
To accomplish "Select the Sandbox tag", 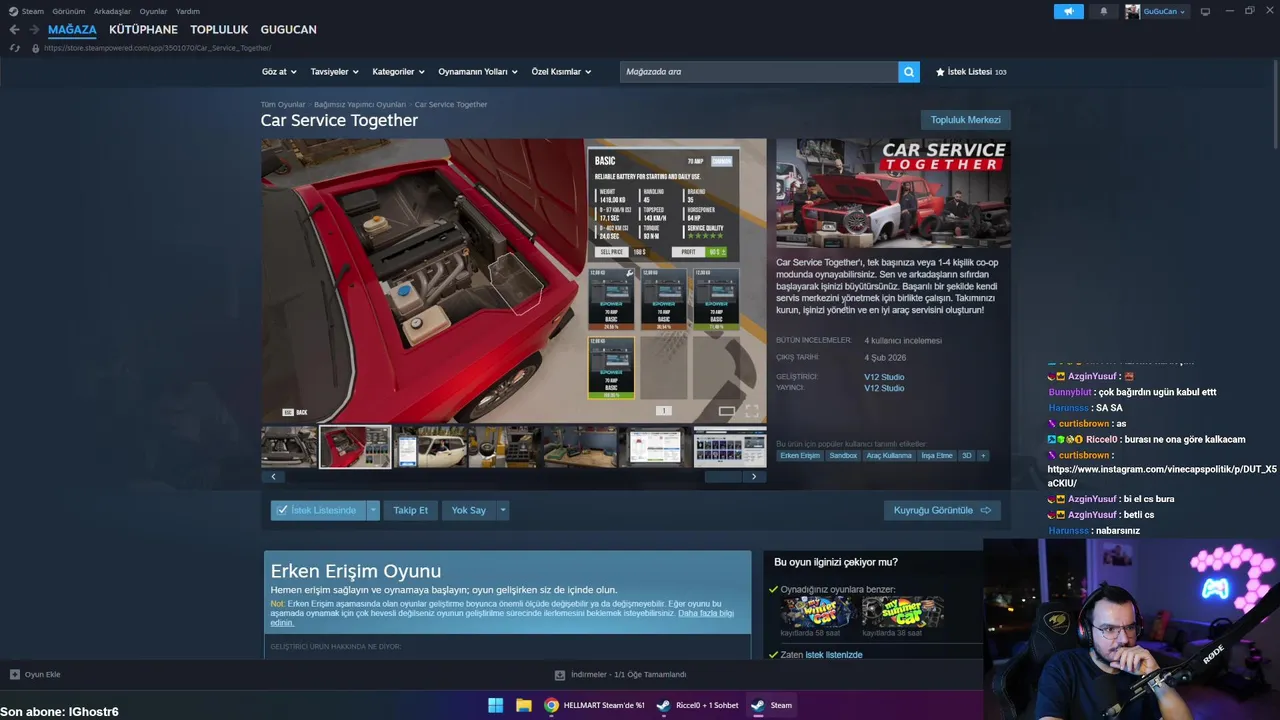I will pos(843,455).
